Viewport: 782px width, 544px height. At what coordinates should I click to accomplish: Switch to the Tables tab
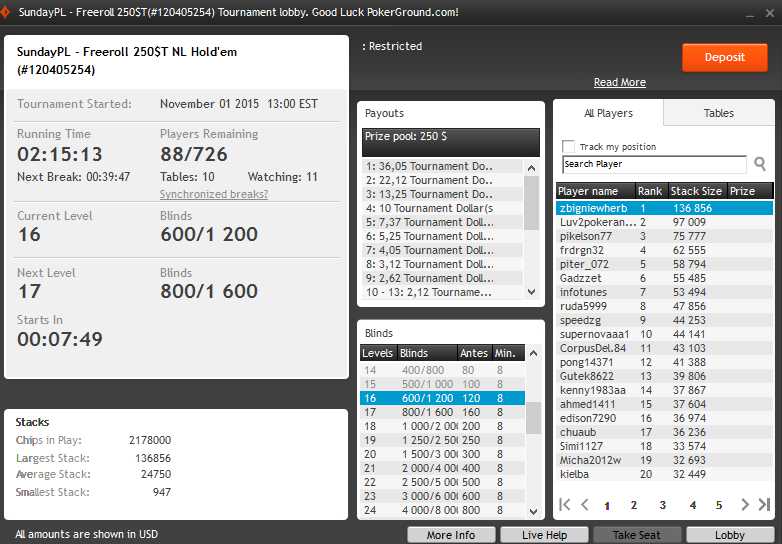[x=718, y=113]
